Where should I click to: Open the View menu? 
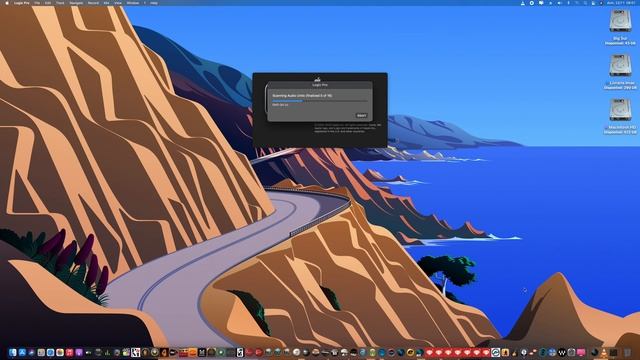(118, 3)
